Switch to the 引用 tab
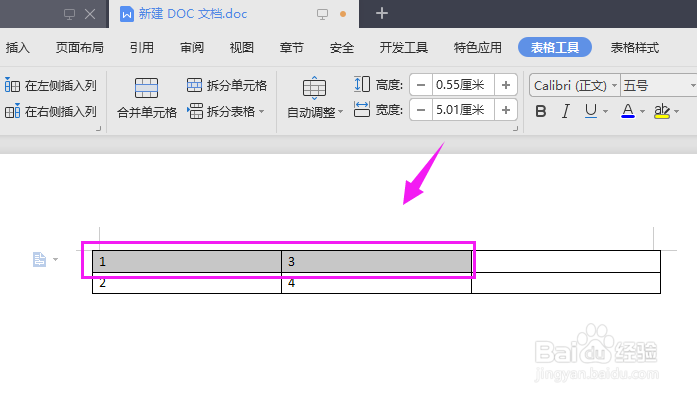Viewport: 697px width, 398px height. point(142,48)
